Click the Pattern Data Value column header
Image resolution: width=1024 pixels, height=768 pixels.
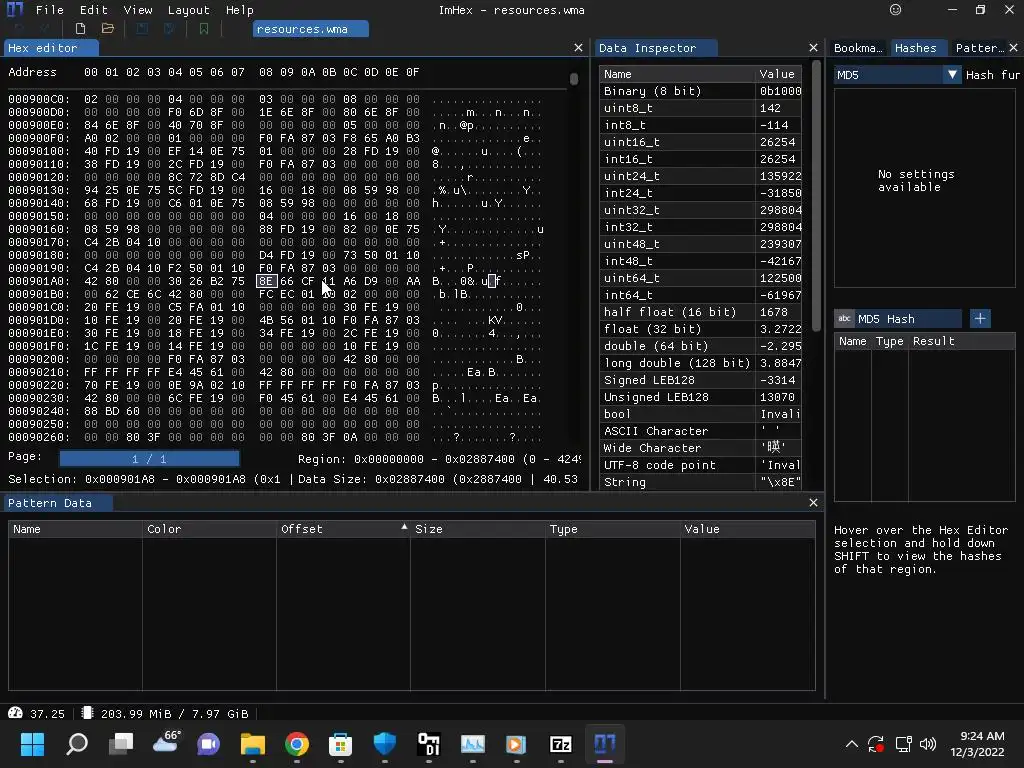(x=747, y=529)
